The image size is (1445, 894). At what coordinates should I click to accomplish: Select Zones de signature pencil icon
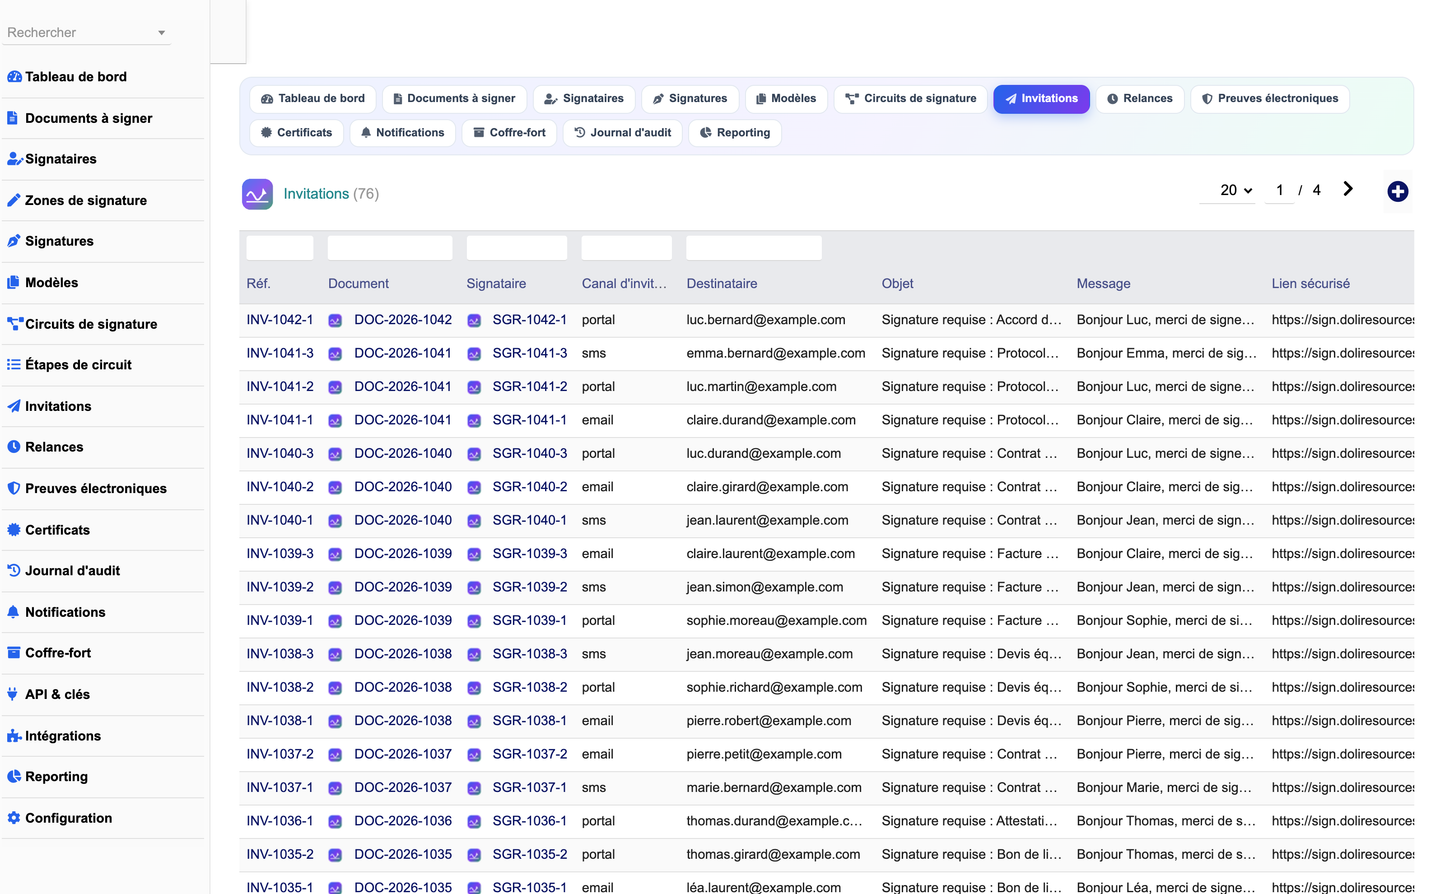click(13, 200)
